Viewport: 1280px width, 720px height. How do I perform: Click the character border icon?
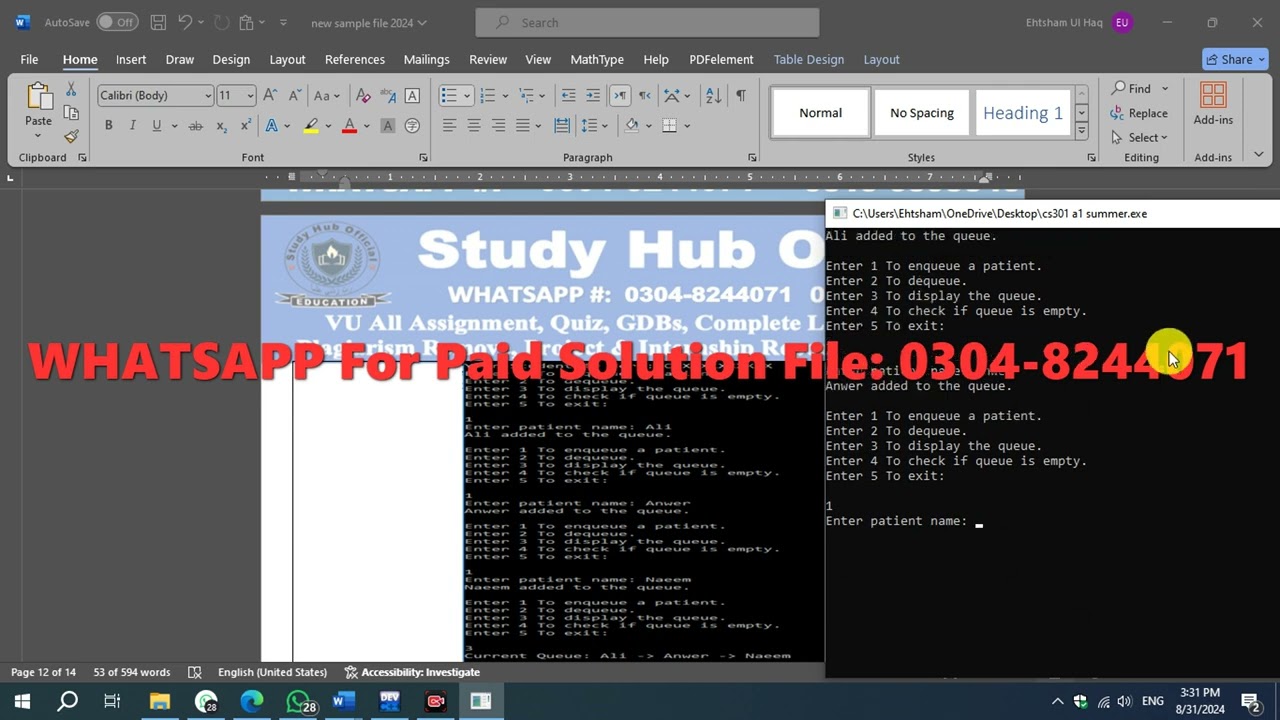coord(412,96)
